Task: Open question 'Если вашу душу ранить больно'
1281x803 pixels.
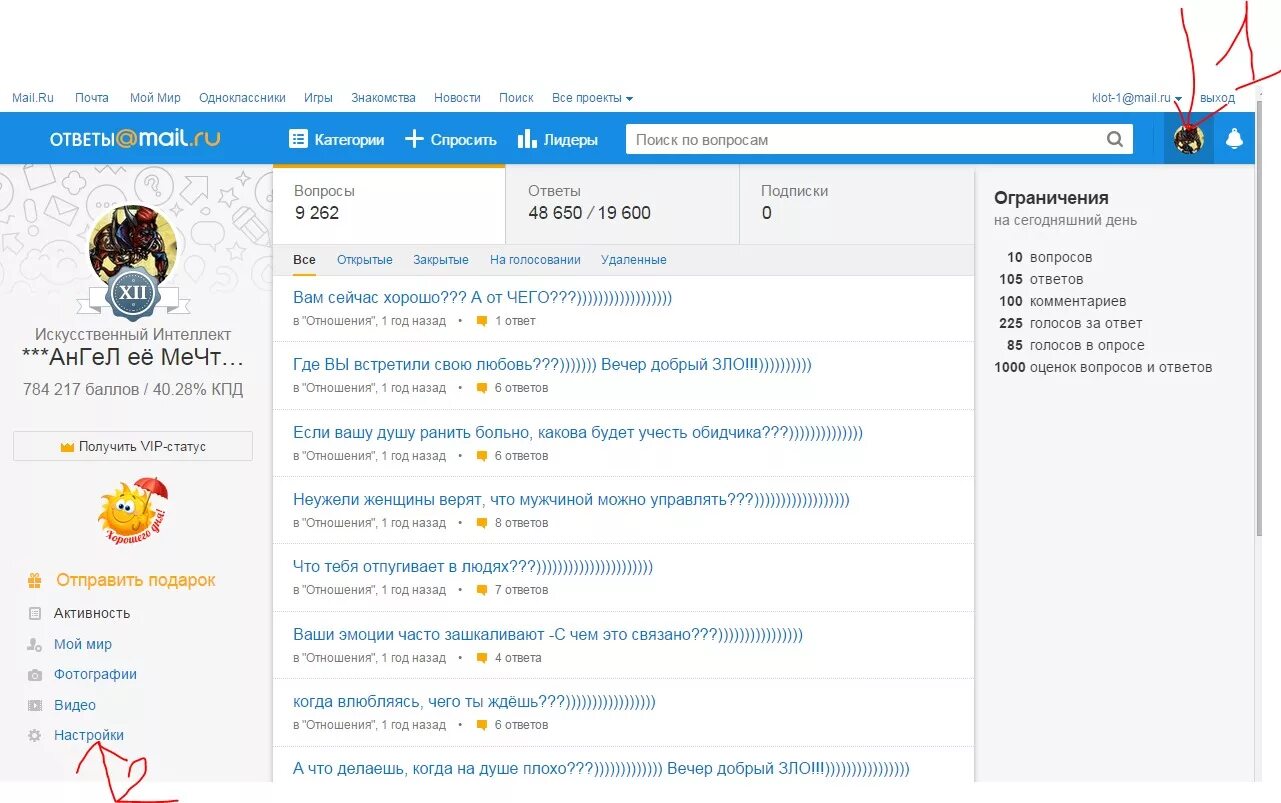Action: coord(578,433)
